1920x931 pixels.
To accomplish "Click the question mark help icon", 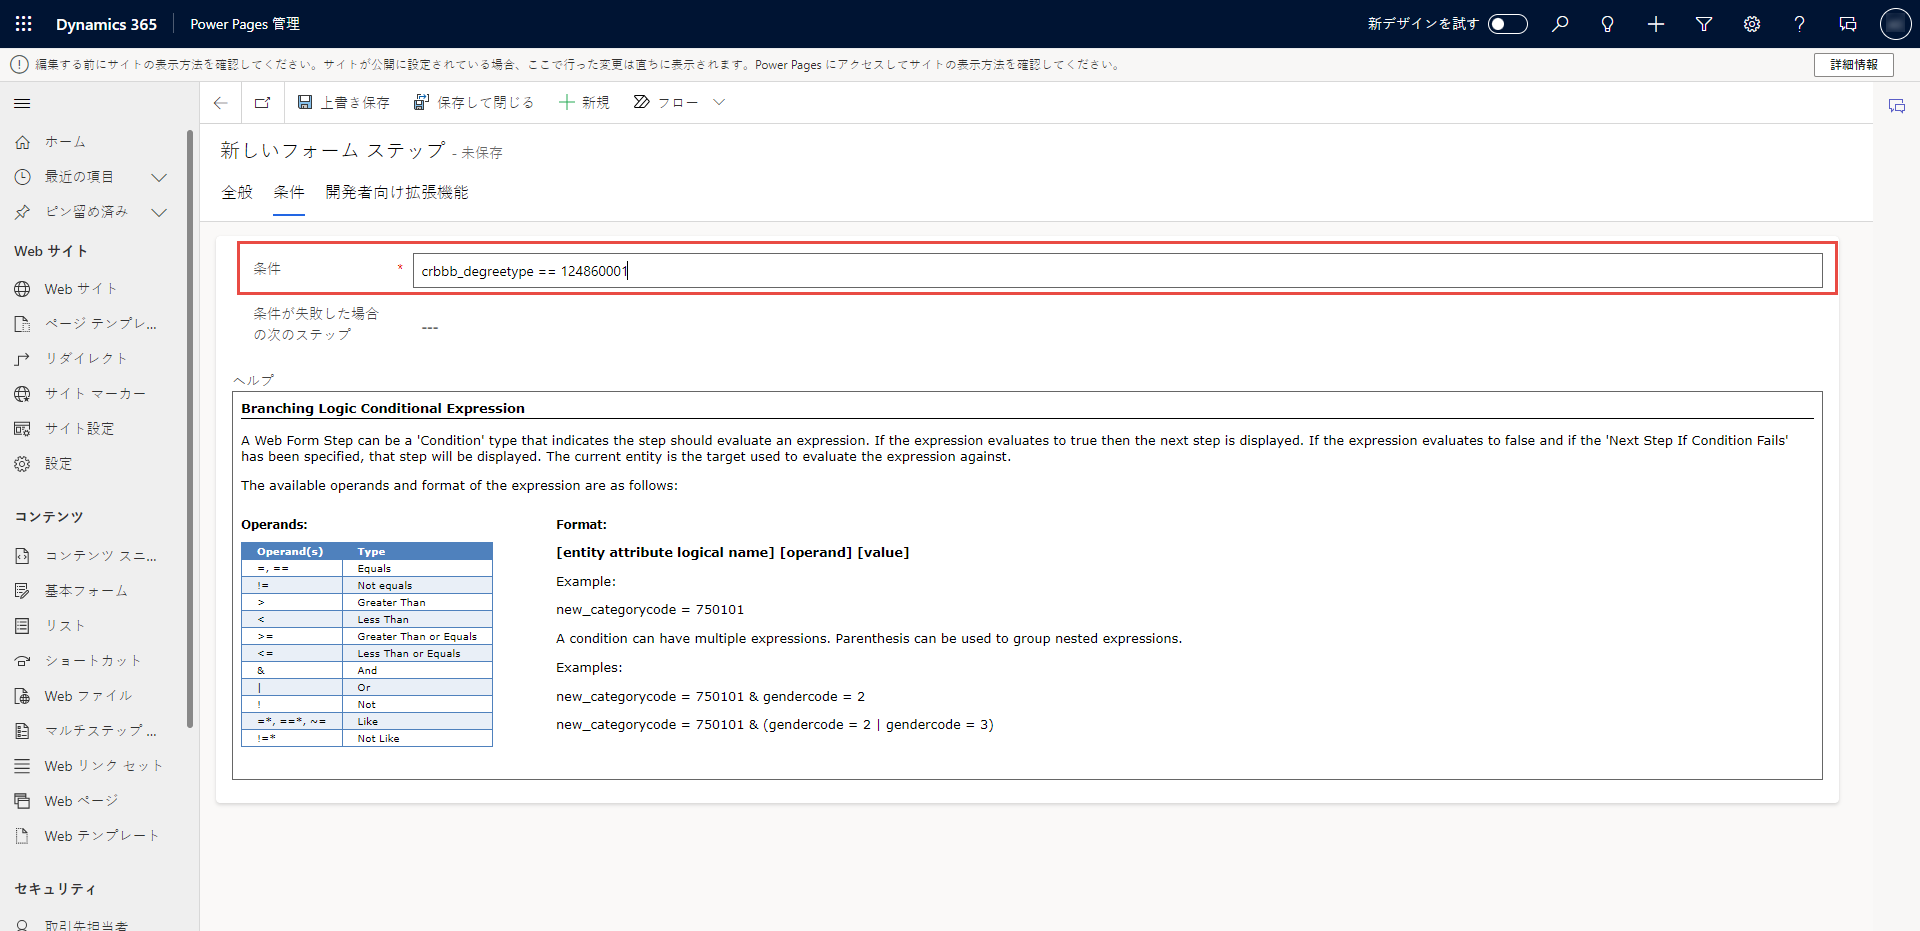I will pyautogui.click(x=1799, y=24).
